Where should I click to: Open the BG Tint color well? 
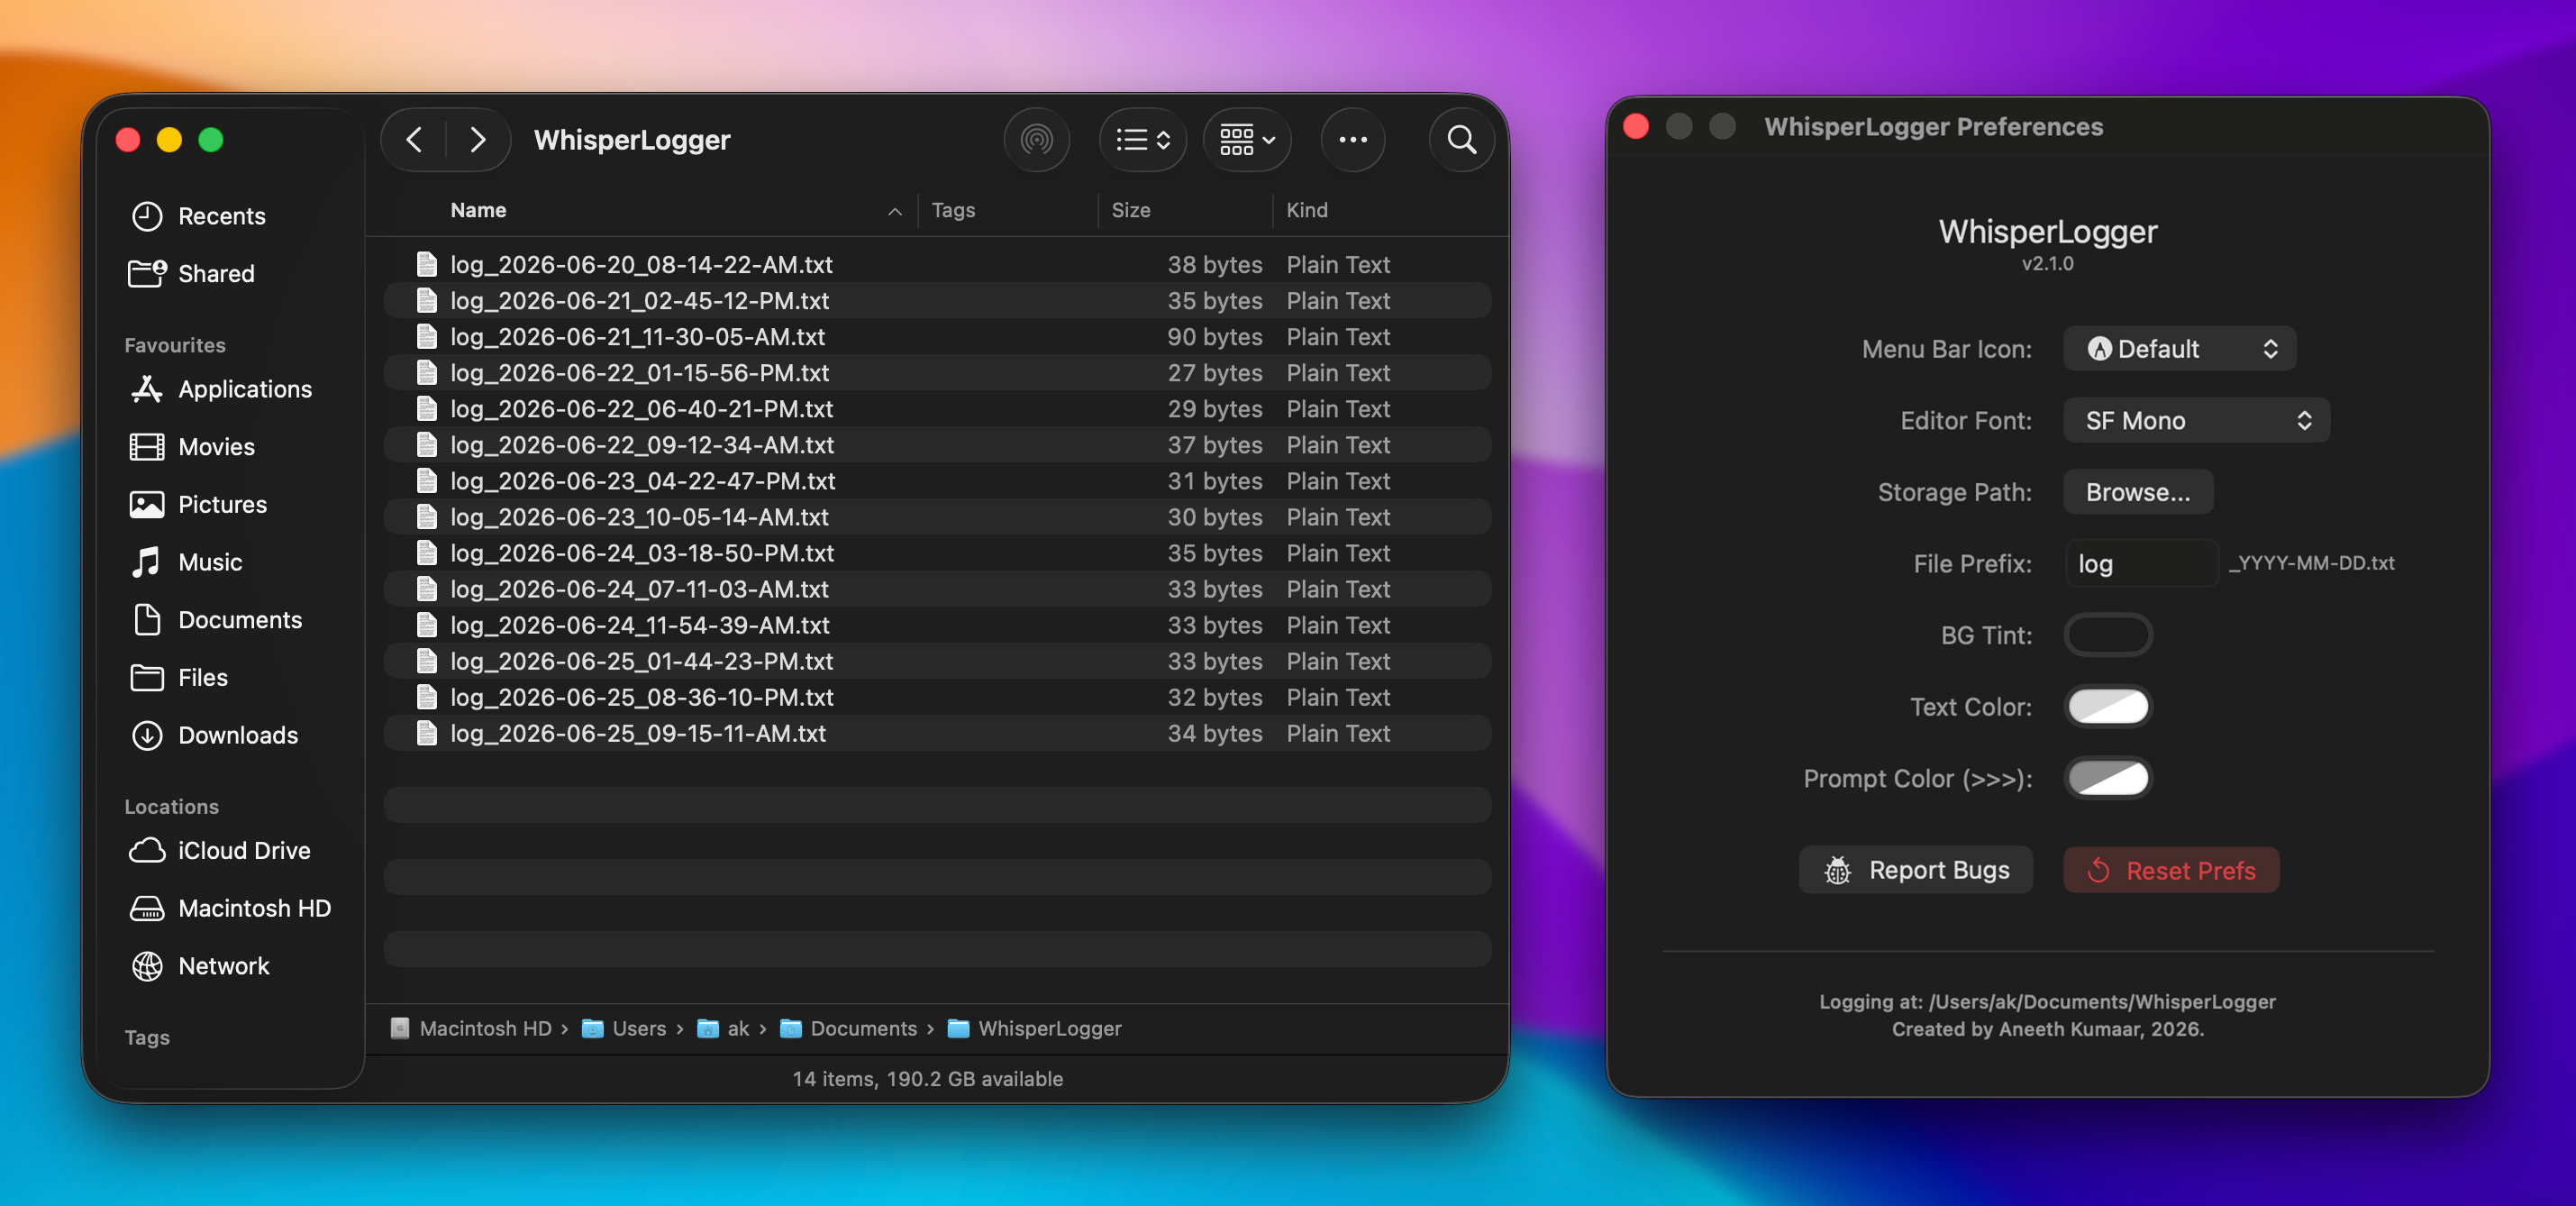click(2108, 635)
